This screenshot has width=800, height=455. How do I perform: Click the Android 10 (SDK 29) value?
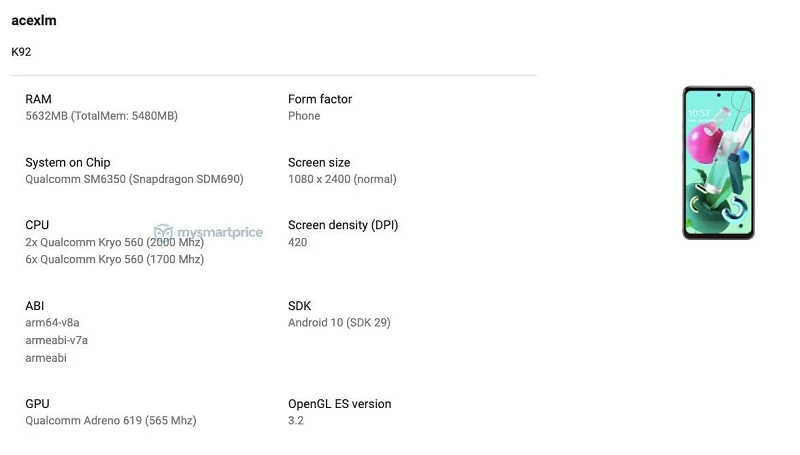click(x=338, y=323)
